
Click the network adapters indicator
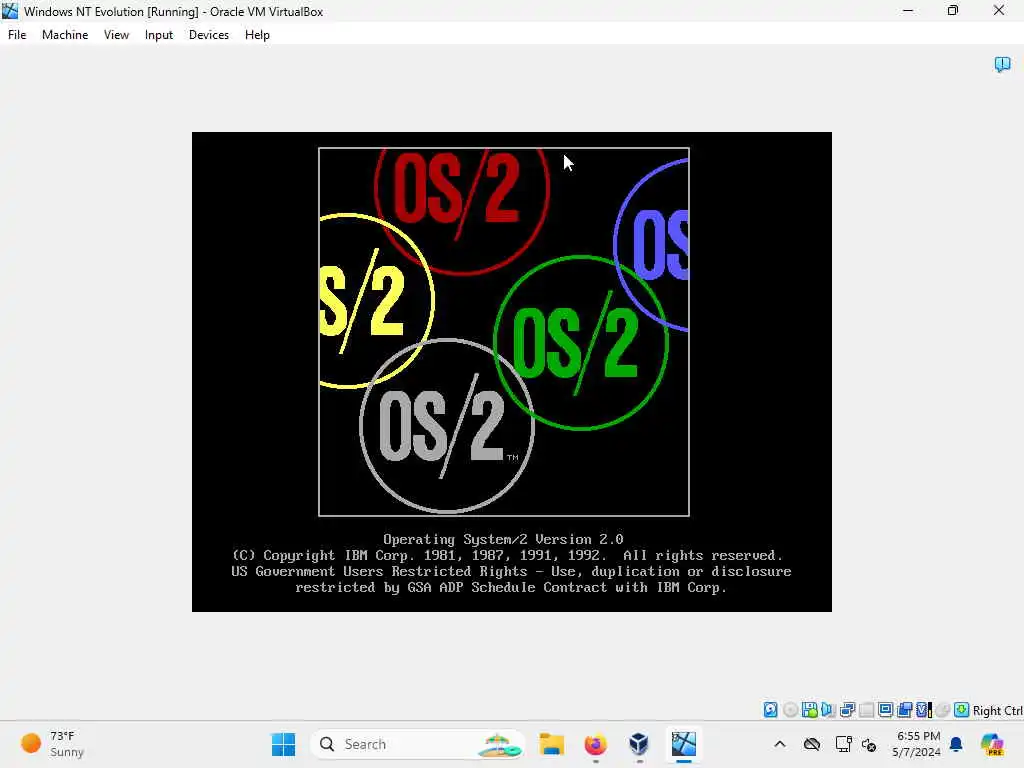pyautogui.click(x=848, y=710)
